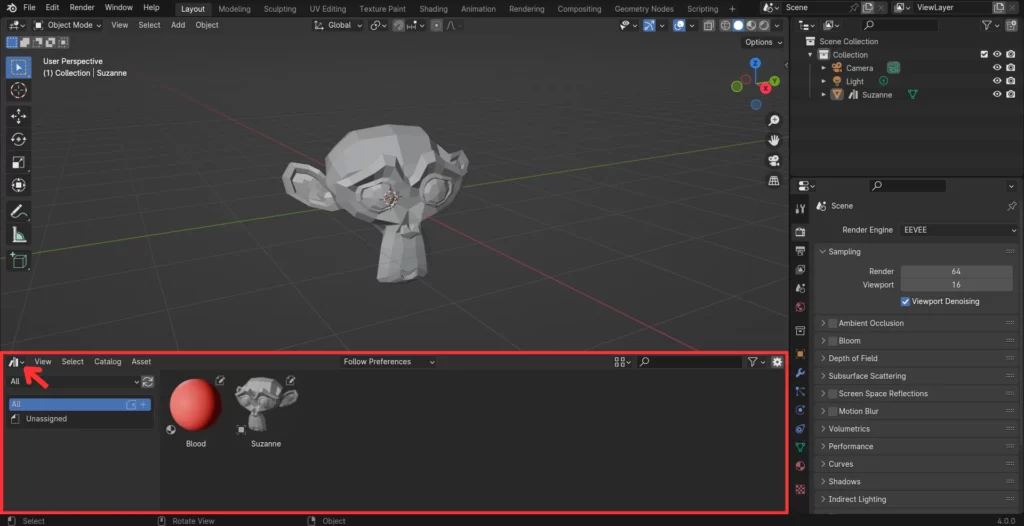
Task: Switch to the Geometry Nodes workspace tab
Action: click(644, 9)
